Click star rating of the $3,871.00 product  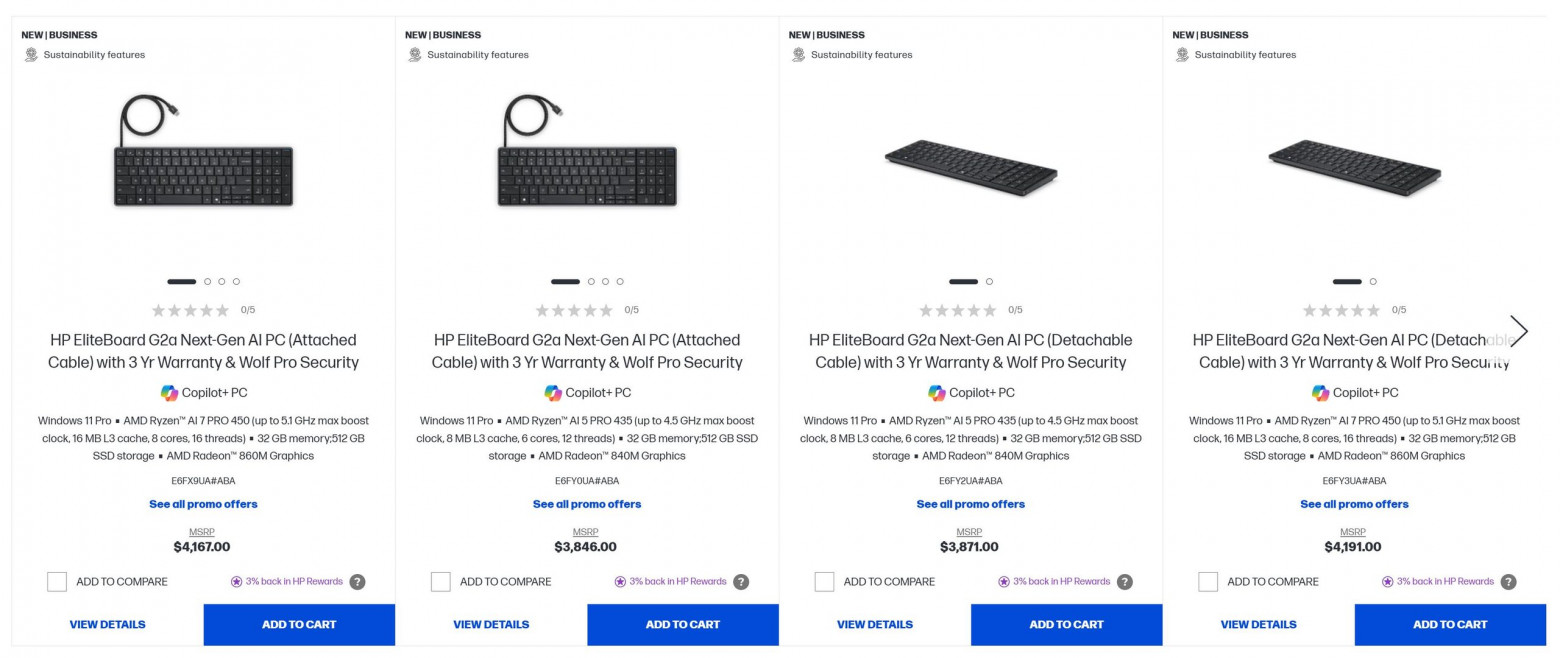click(x=958, y=311)
